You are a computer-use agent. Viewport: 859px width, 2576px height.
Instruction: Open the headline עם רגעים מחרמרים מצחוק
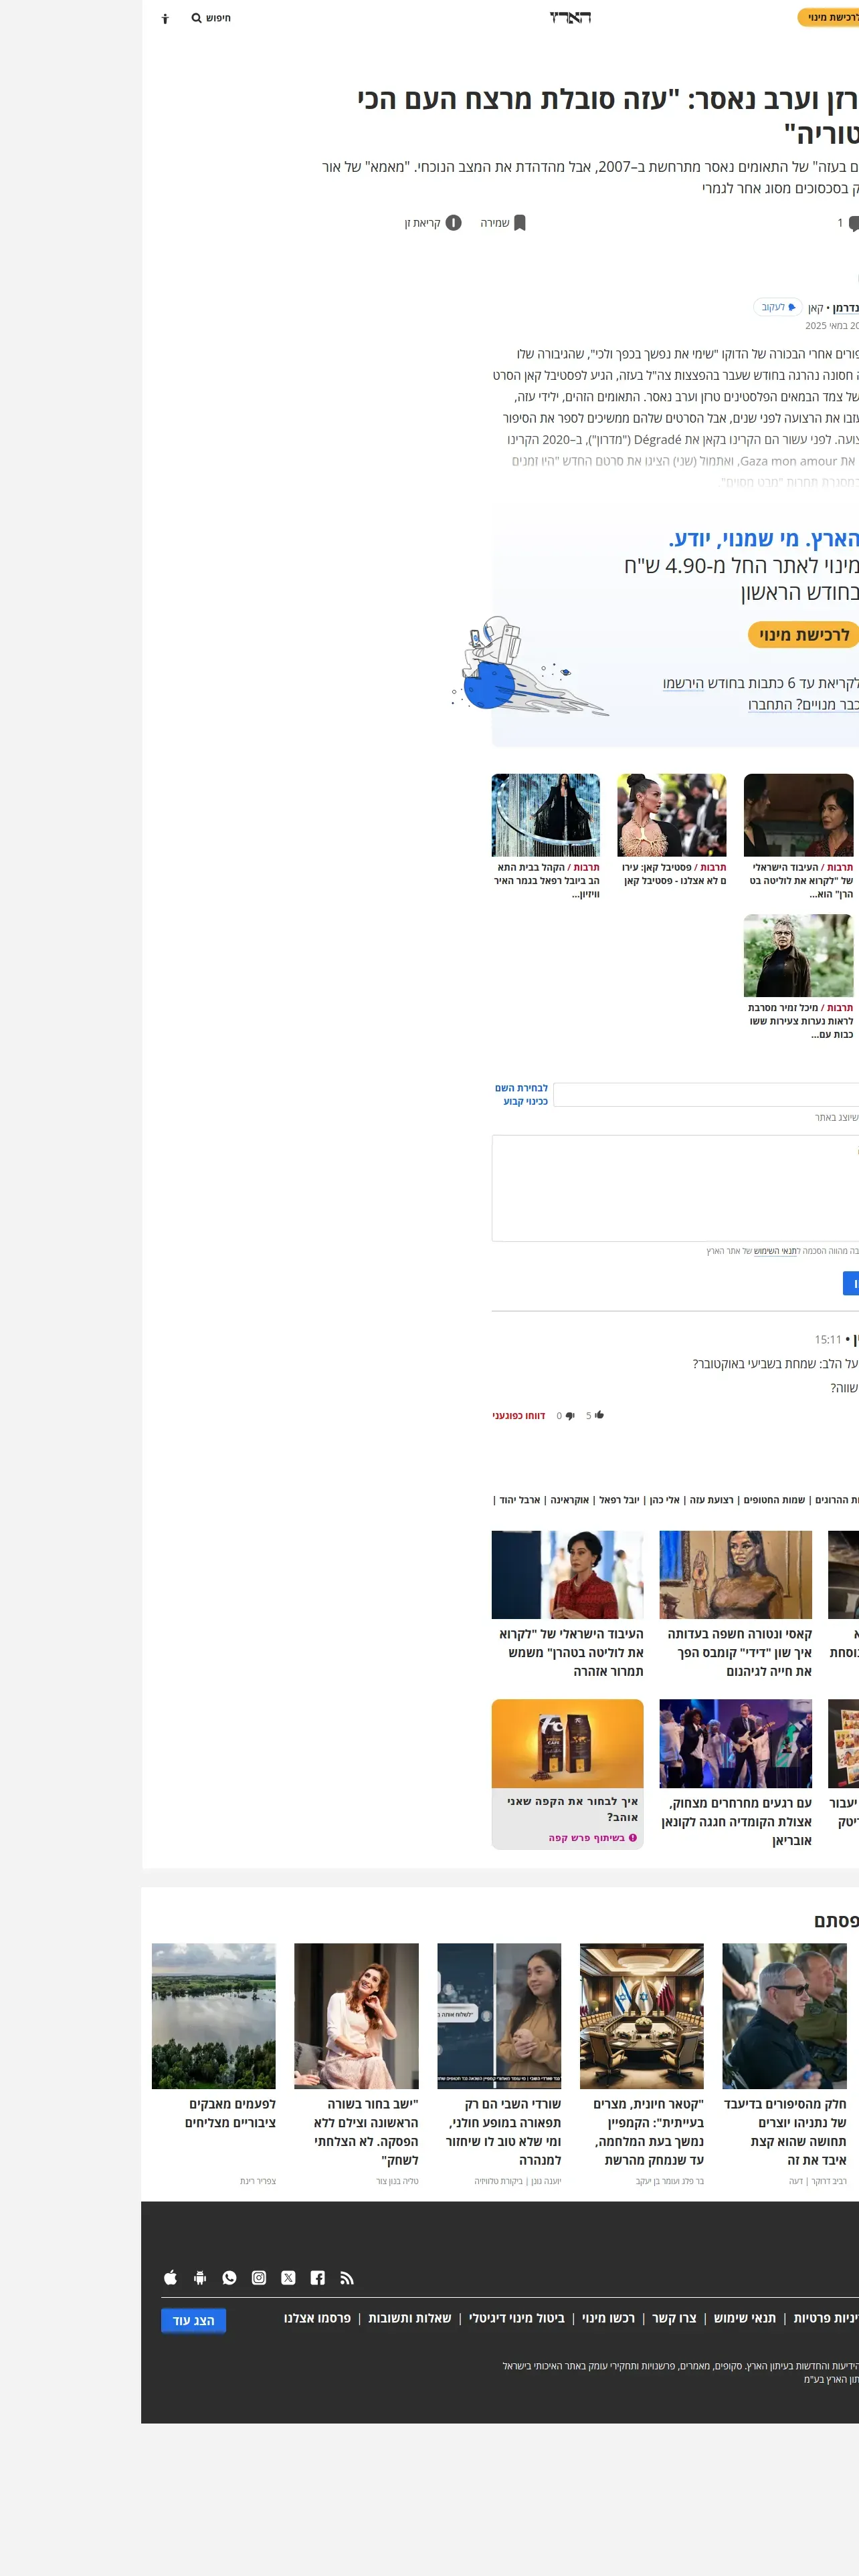point(737,1822)
